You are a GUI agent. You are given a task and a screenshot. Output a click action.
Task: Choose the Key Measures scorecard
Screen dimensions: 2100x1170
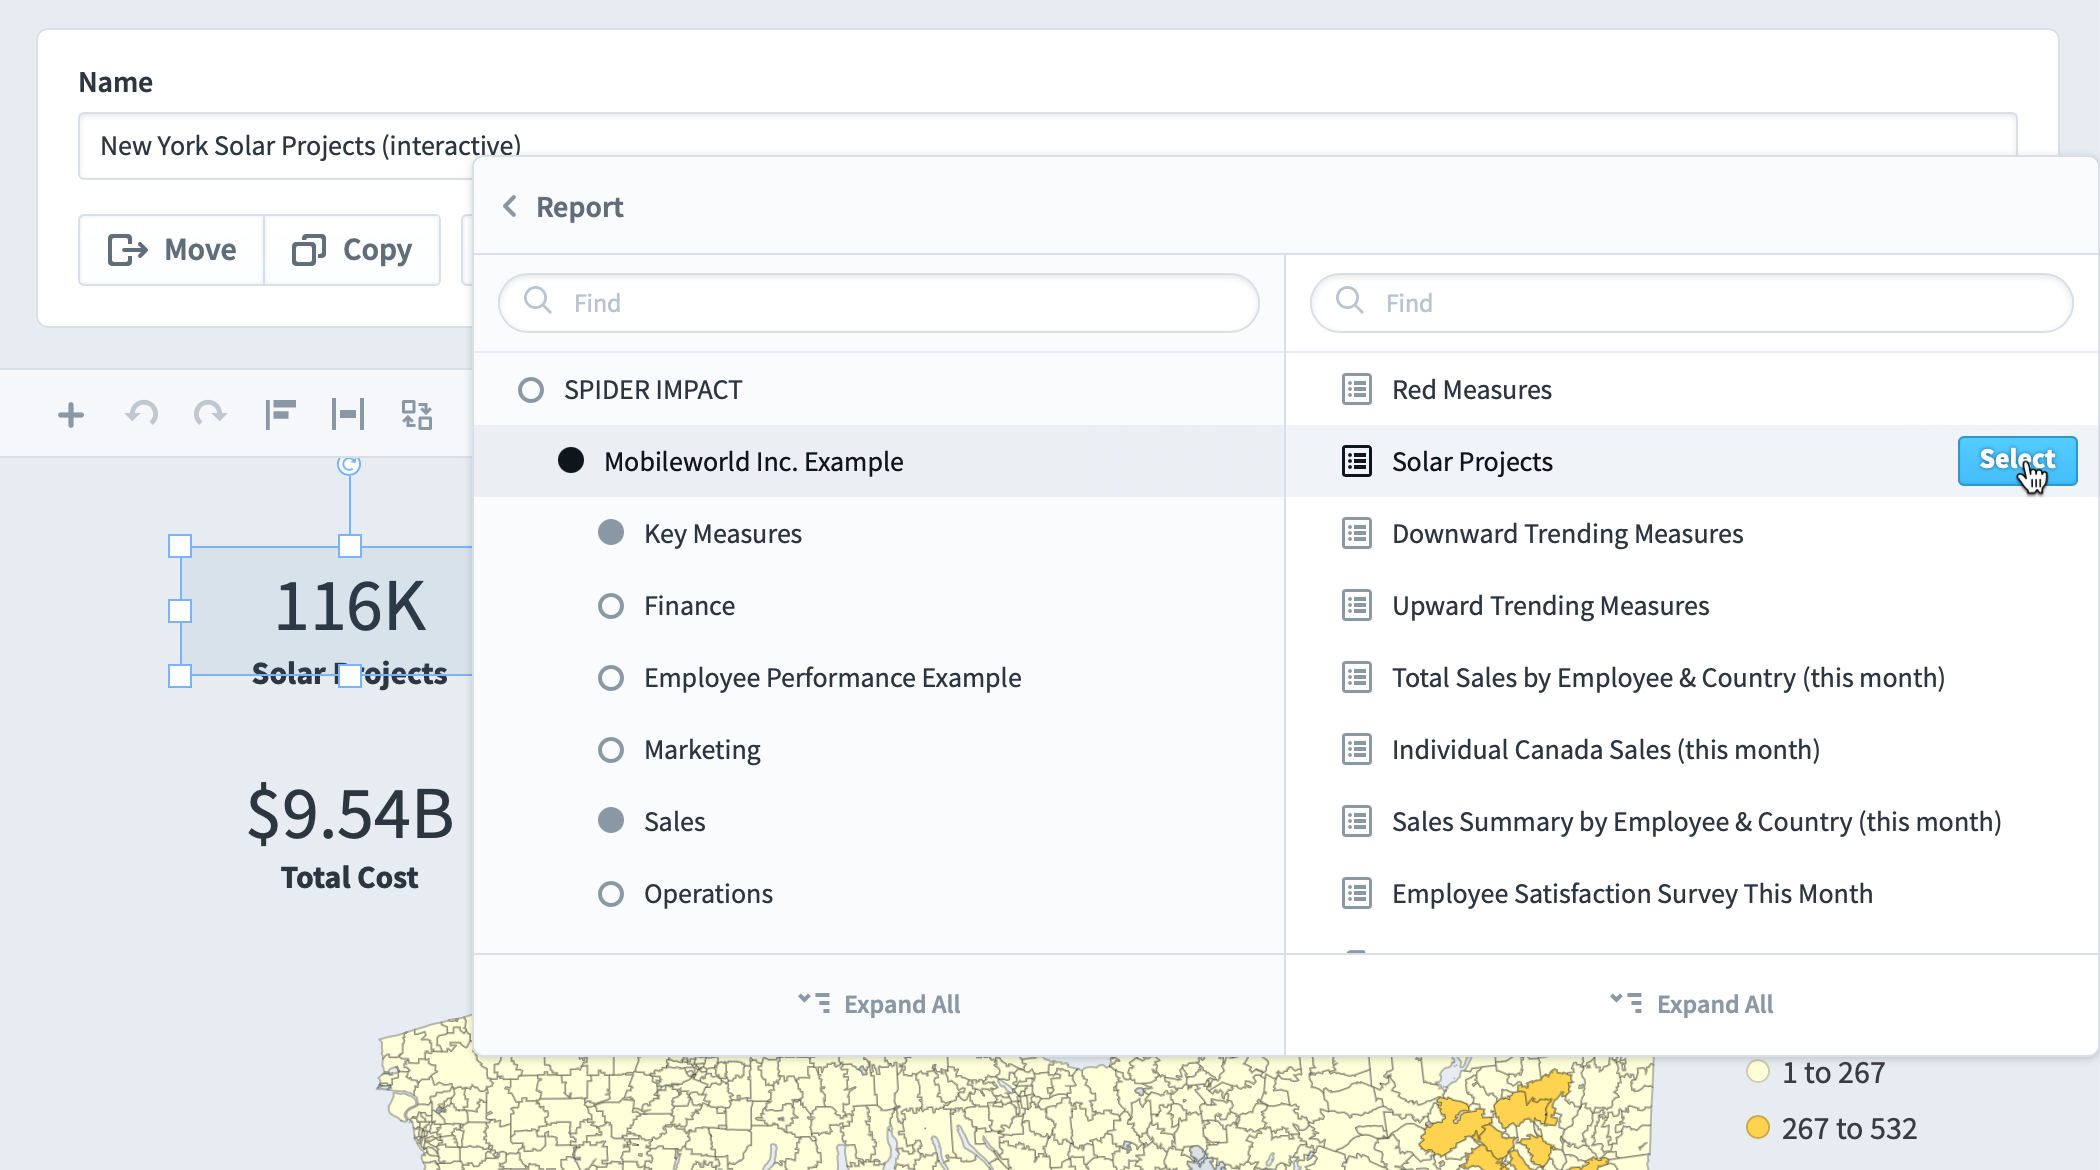[879, 533]
